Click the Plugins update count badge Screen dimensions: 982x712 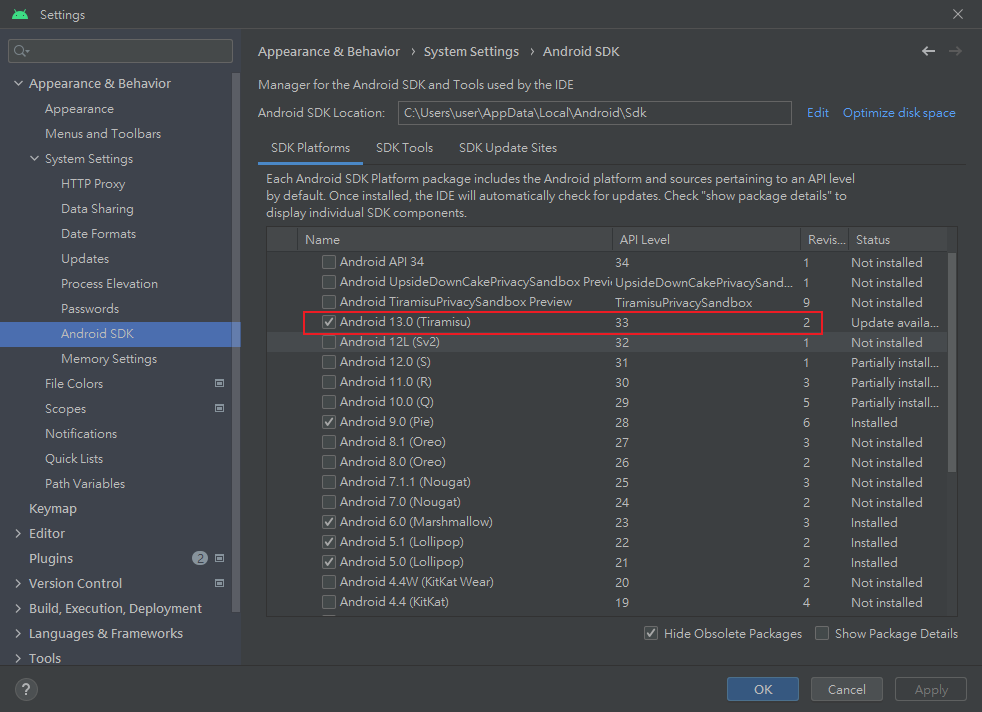(x=200, y=558)
